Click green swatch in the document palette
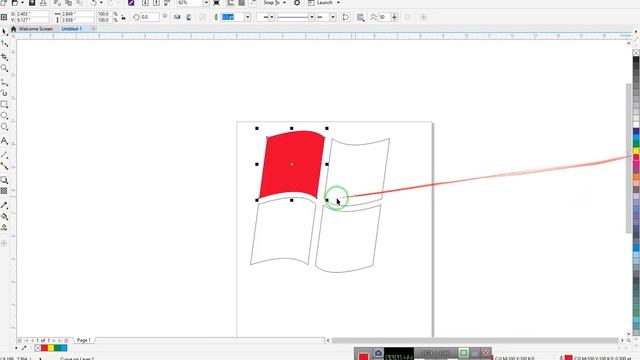This screenshot has width=640, height=360. pyautogui.click(x=58, y=348)
